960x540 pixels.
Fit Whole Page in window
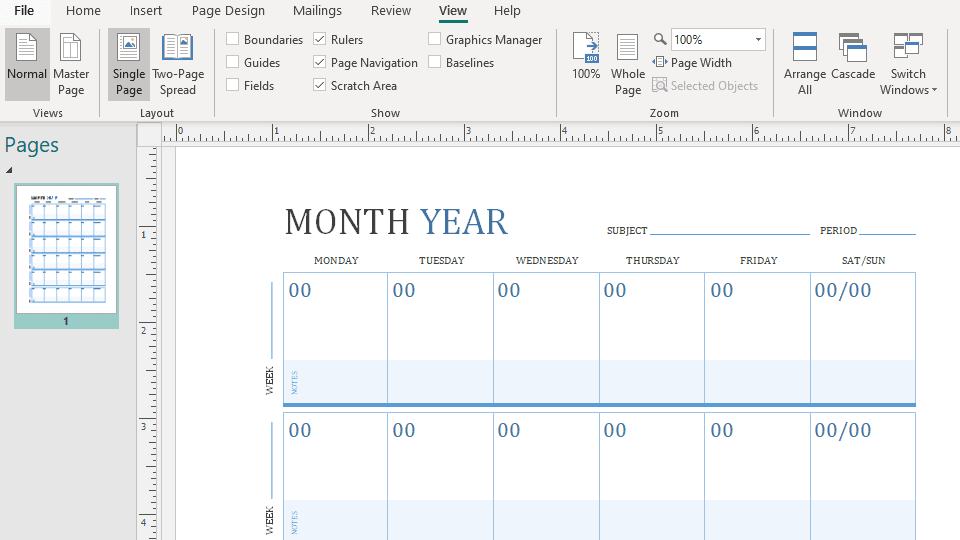point(628,64)
